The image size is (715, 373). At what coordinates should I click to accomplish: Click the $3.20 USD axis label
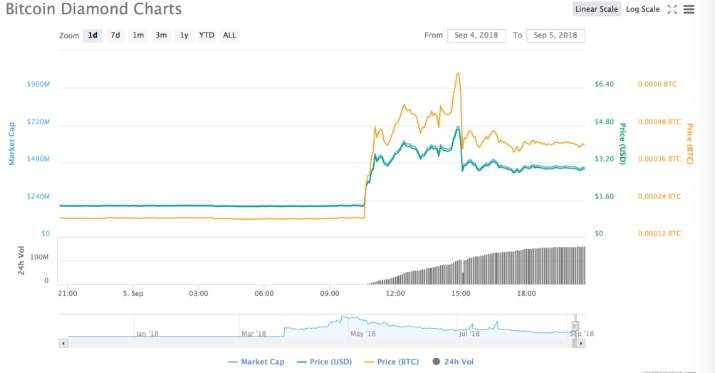[x=604, y=159]
